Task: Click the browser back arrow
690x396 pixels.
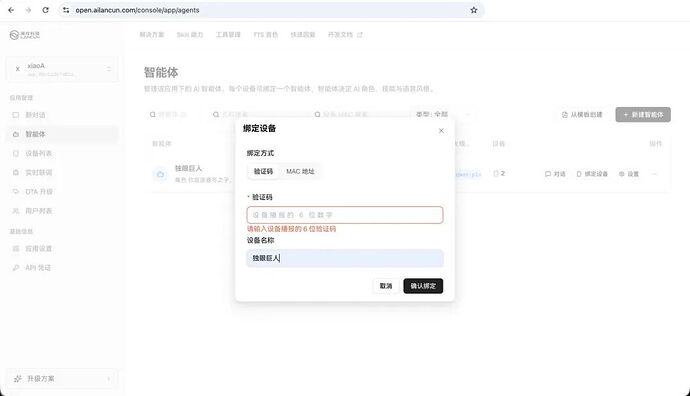Action: click(x=11, y=10)
